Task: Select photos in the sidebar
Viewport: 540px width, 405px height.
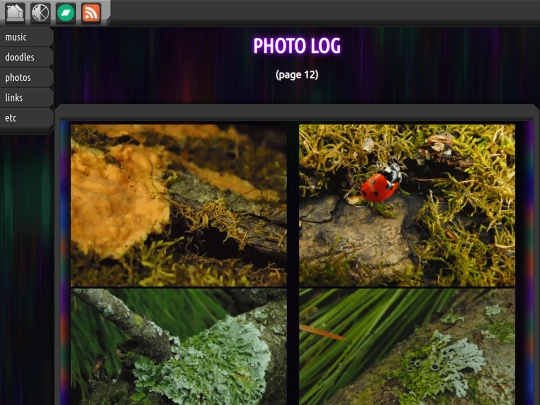Action: tap(27, 77)
